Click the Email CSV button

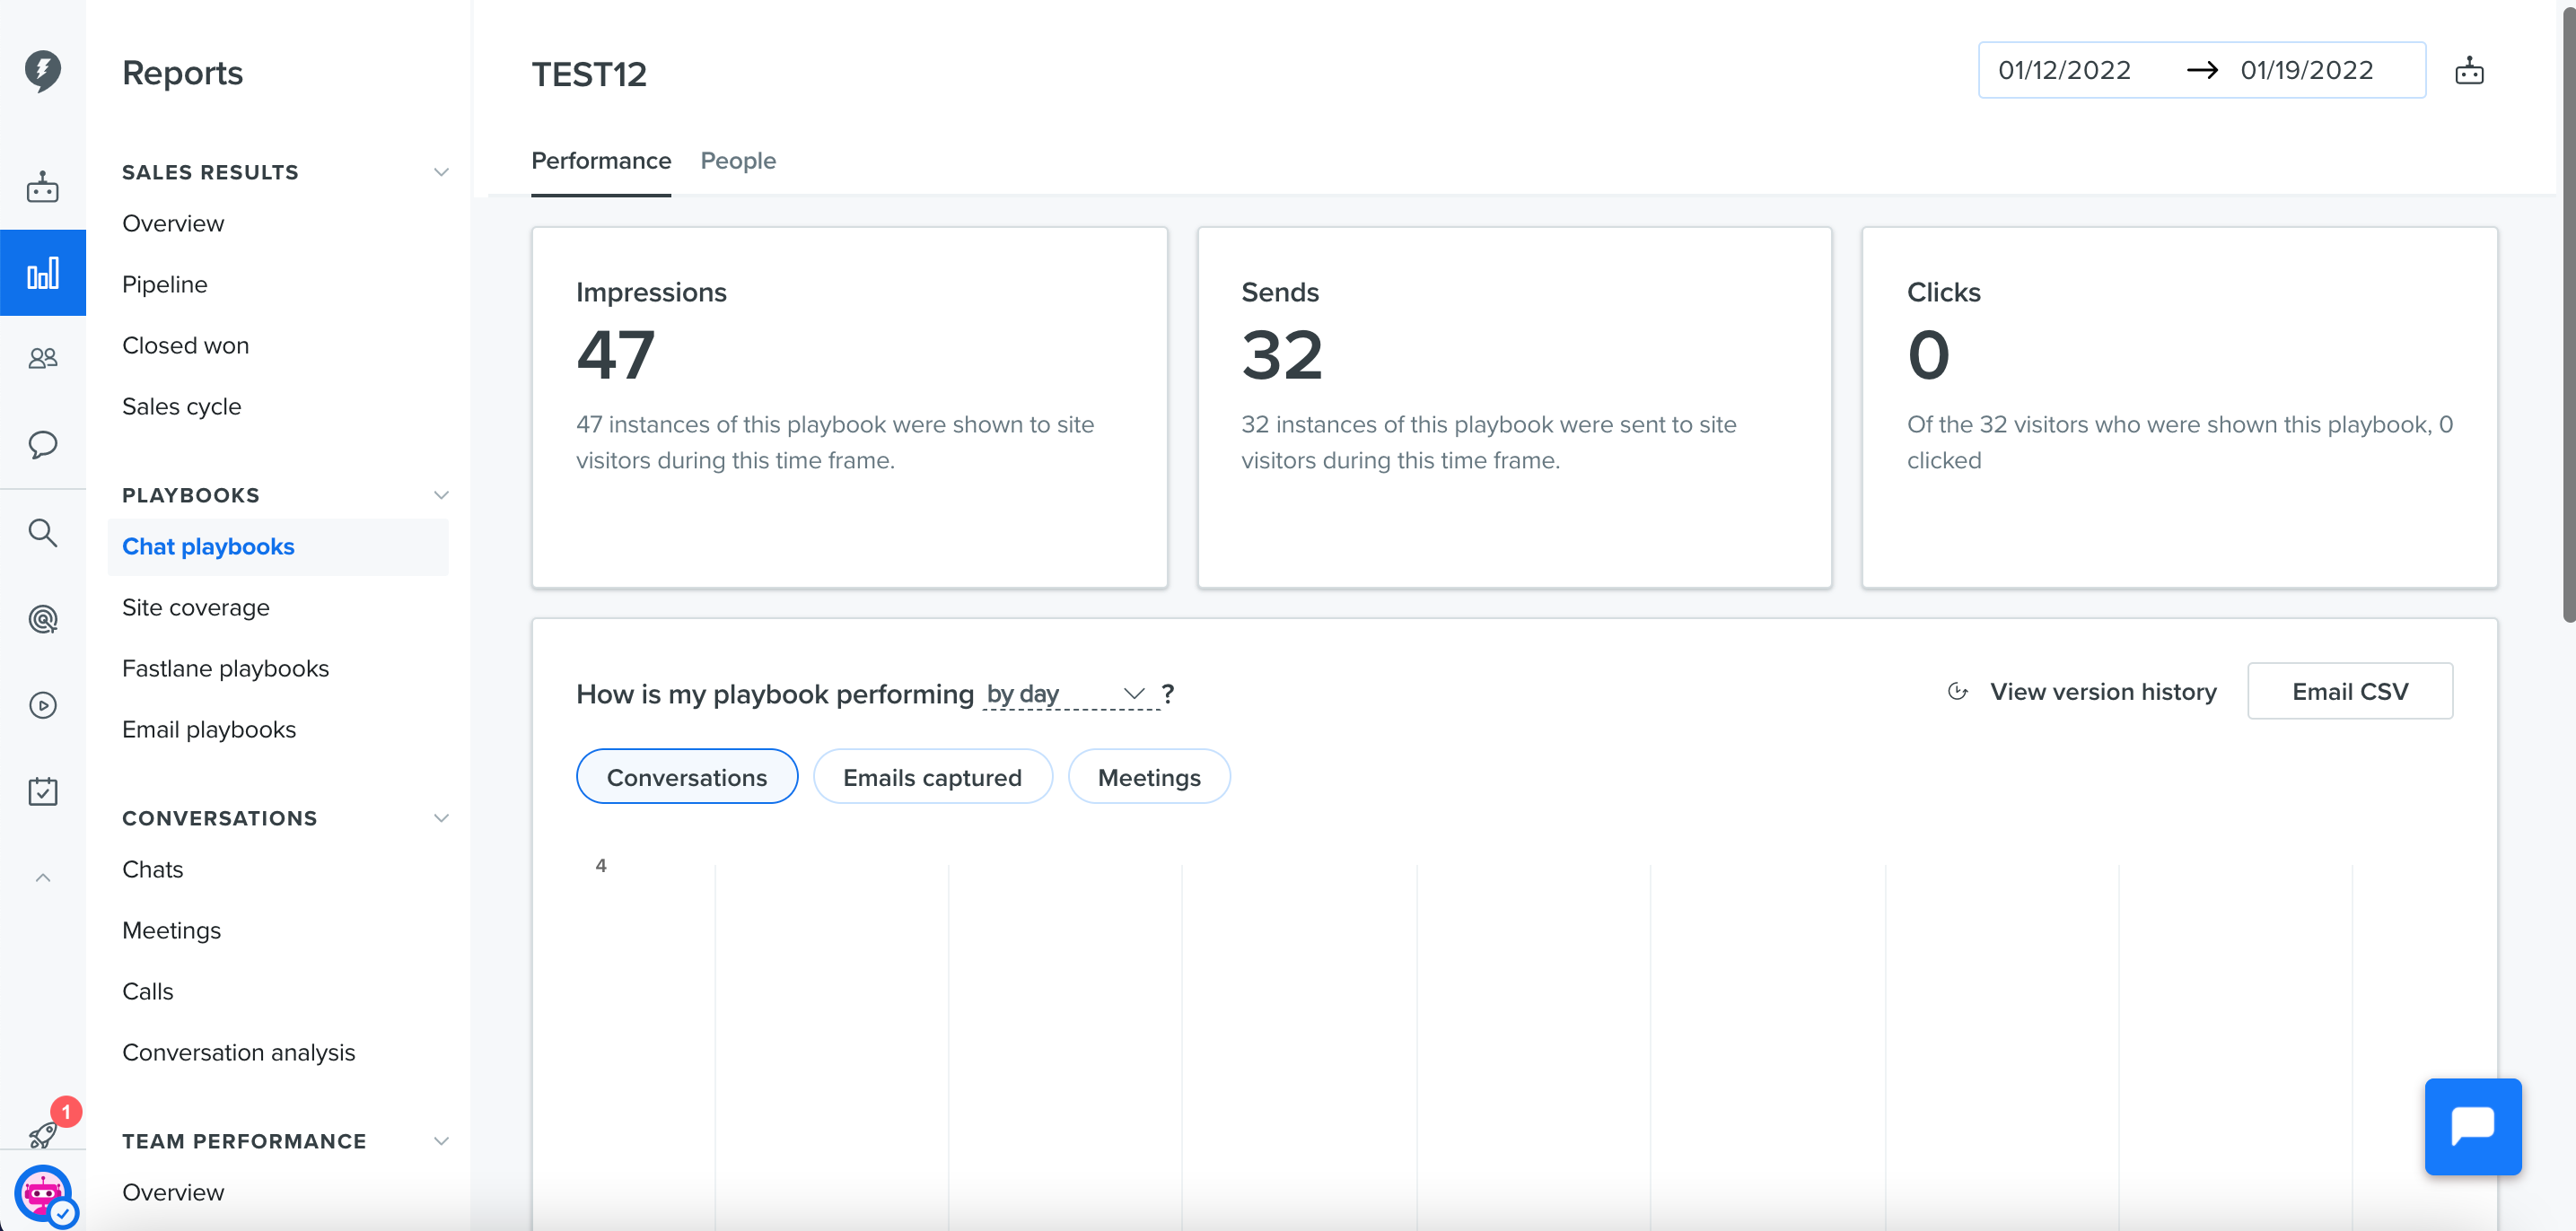pos(2350,691)
